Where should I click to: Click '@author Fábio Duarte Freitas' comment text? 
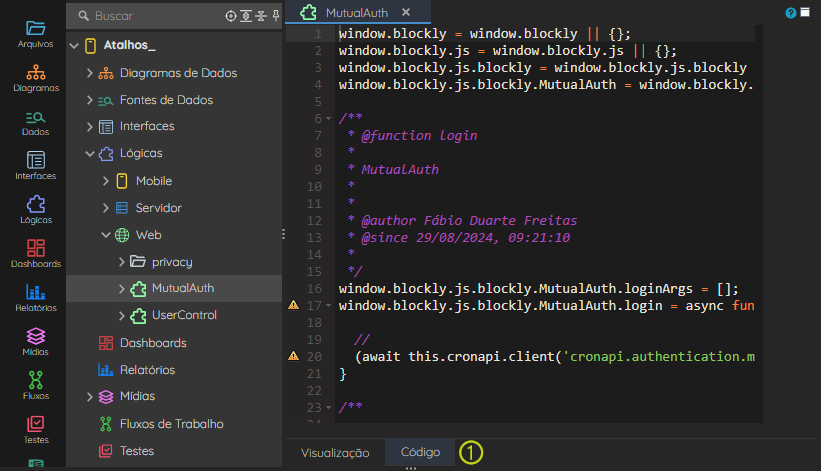[x=469, y=220]
